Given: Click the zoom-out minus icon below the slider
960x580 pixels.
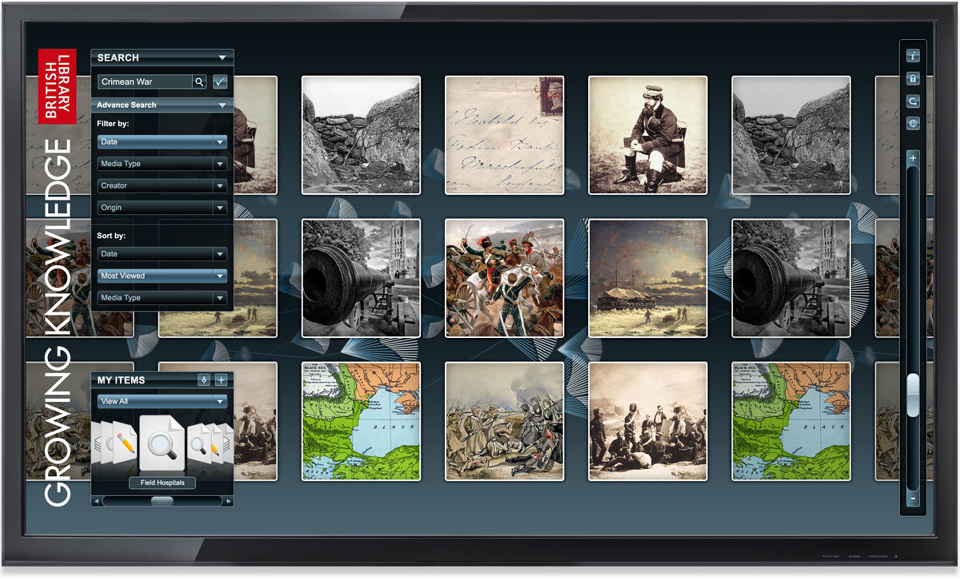Looking at the screenshot, I should coord(912,497).
